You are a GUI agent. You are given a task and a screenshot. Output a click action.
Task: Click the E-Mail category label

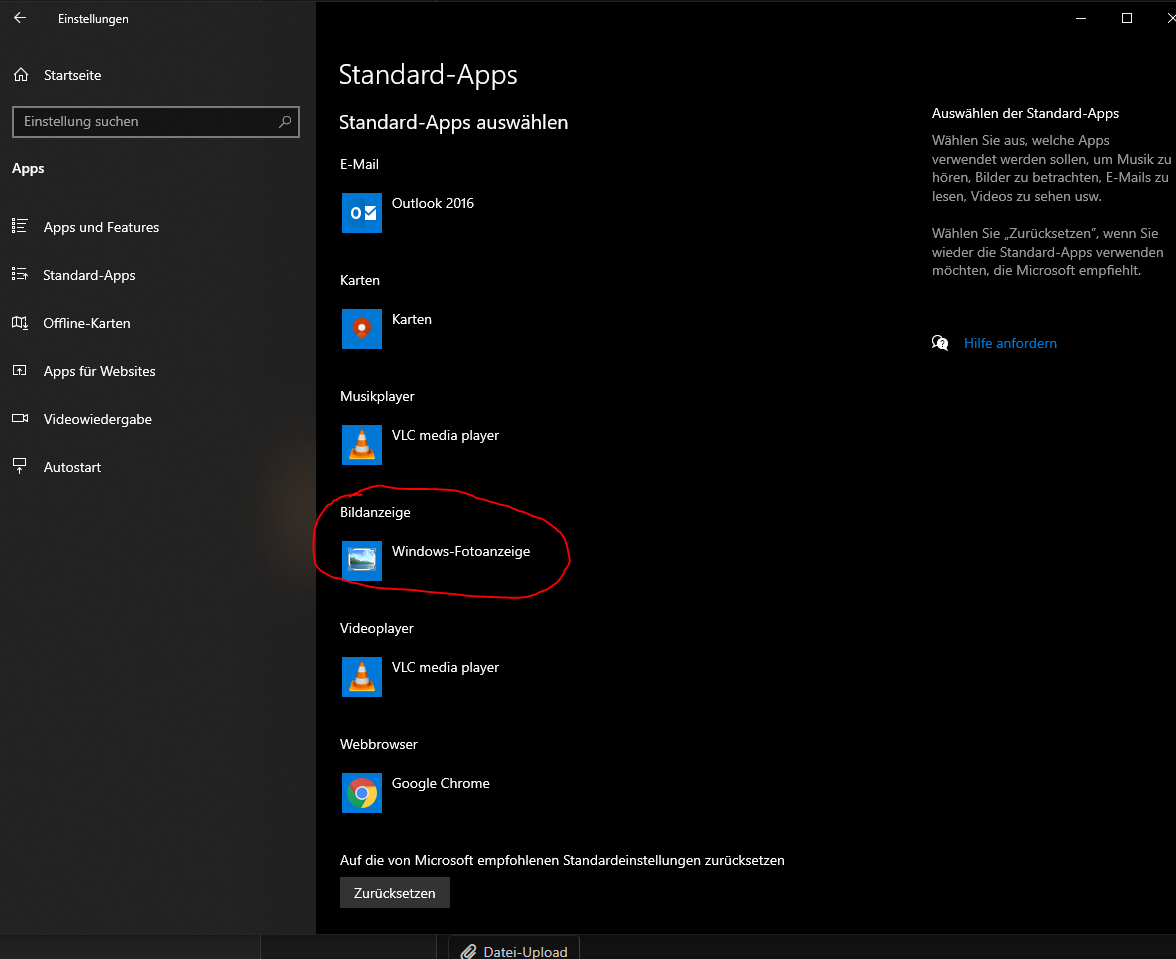coord(359,164)
